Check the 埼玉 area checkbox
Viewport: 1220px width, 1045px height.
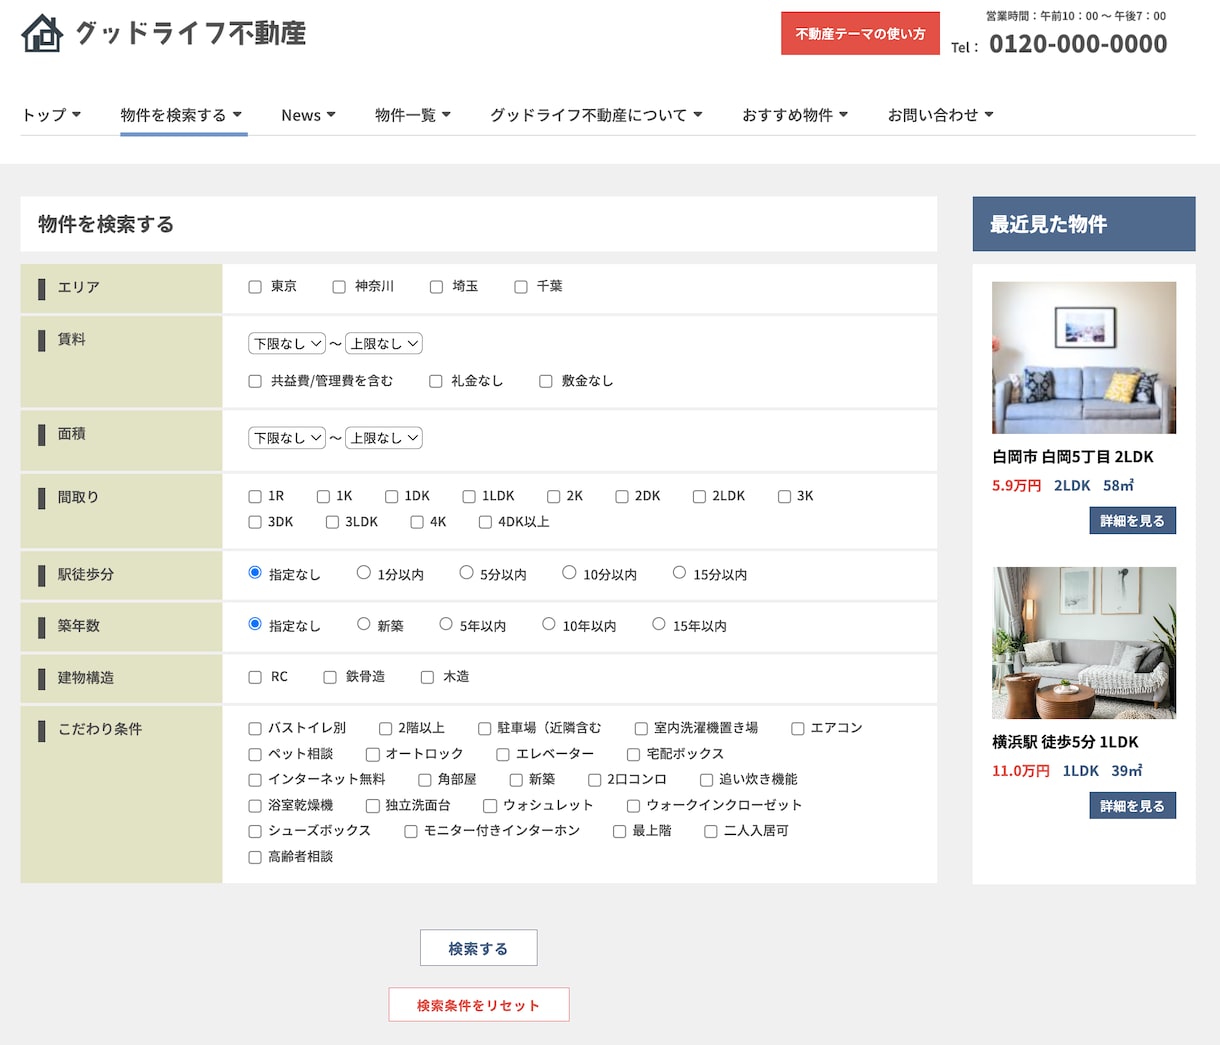click(x=436, y=287)
